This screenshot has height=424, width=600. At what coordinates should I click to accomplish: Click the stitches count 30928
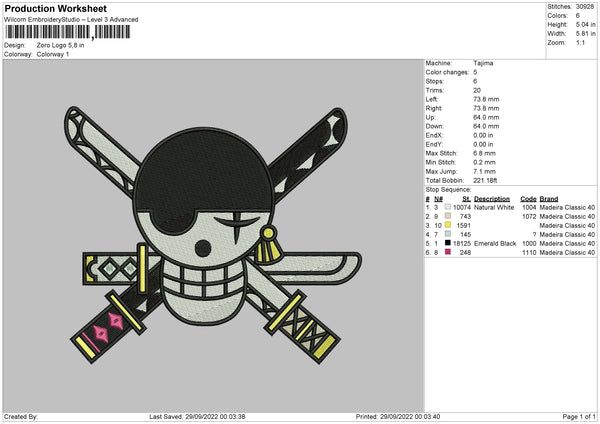click(585, 7)
